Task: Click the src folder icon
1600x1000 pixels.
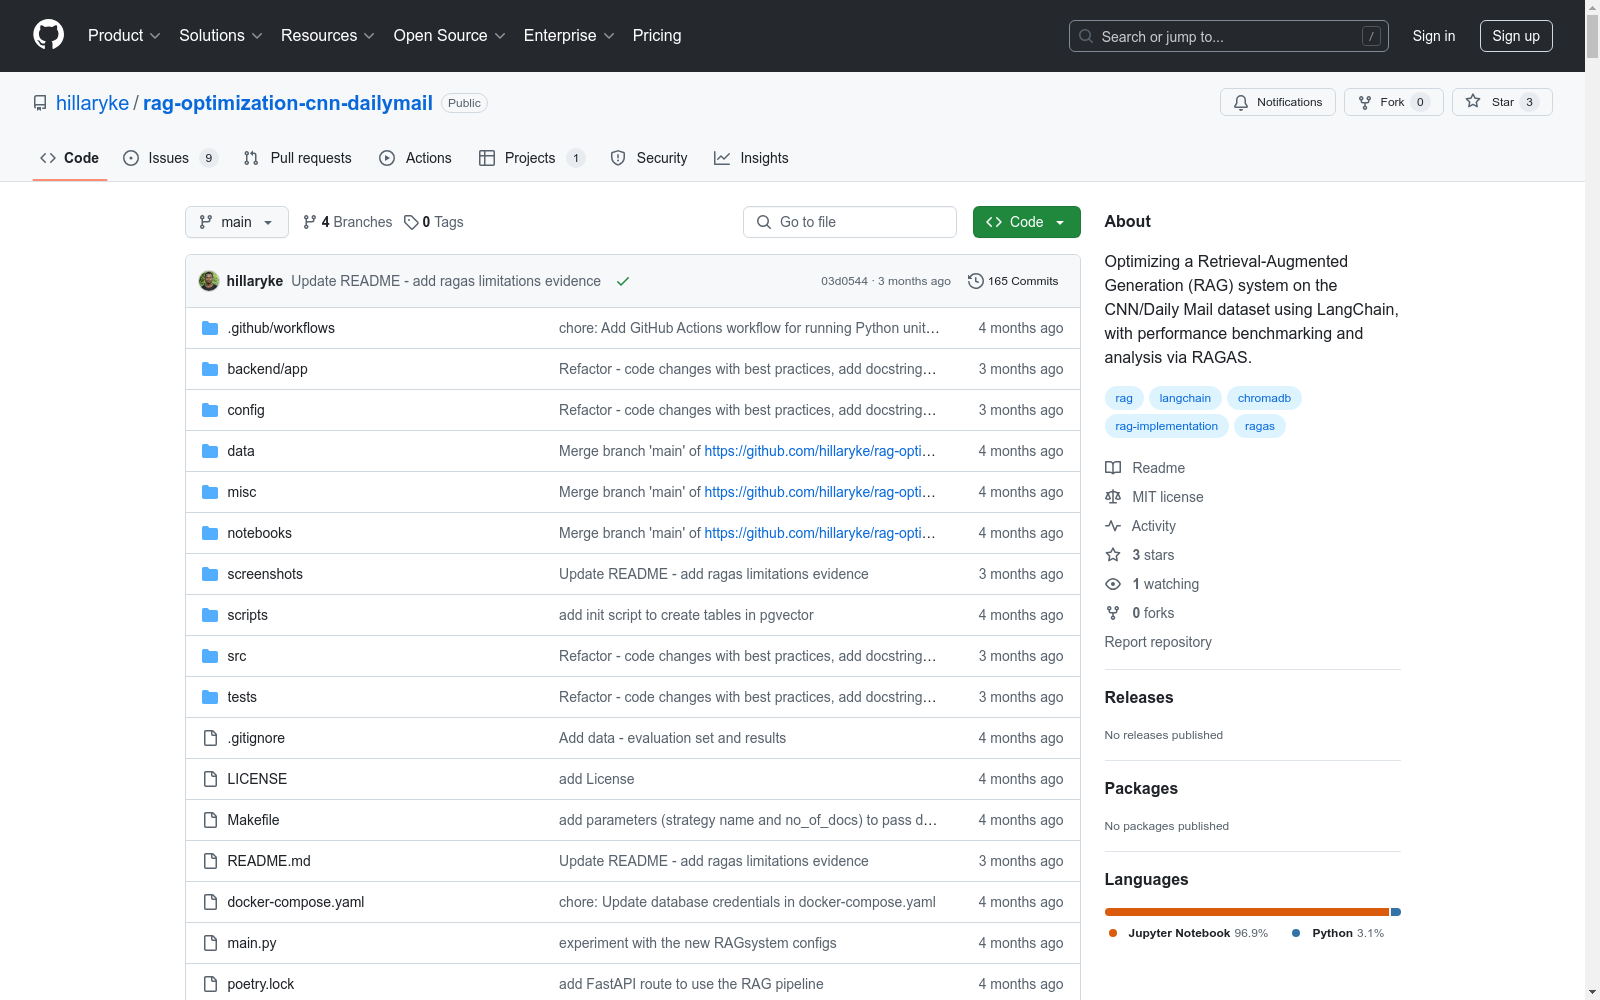Action: click(210, 656)
